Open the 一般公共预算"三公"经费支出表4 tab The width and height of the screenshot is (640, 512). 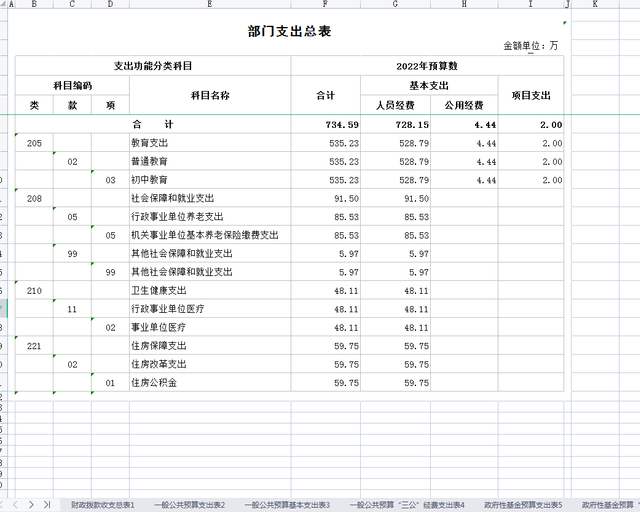click(407, 505)
